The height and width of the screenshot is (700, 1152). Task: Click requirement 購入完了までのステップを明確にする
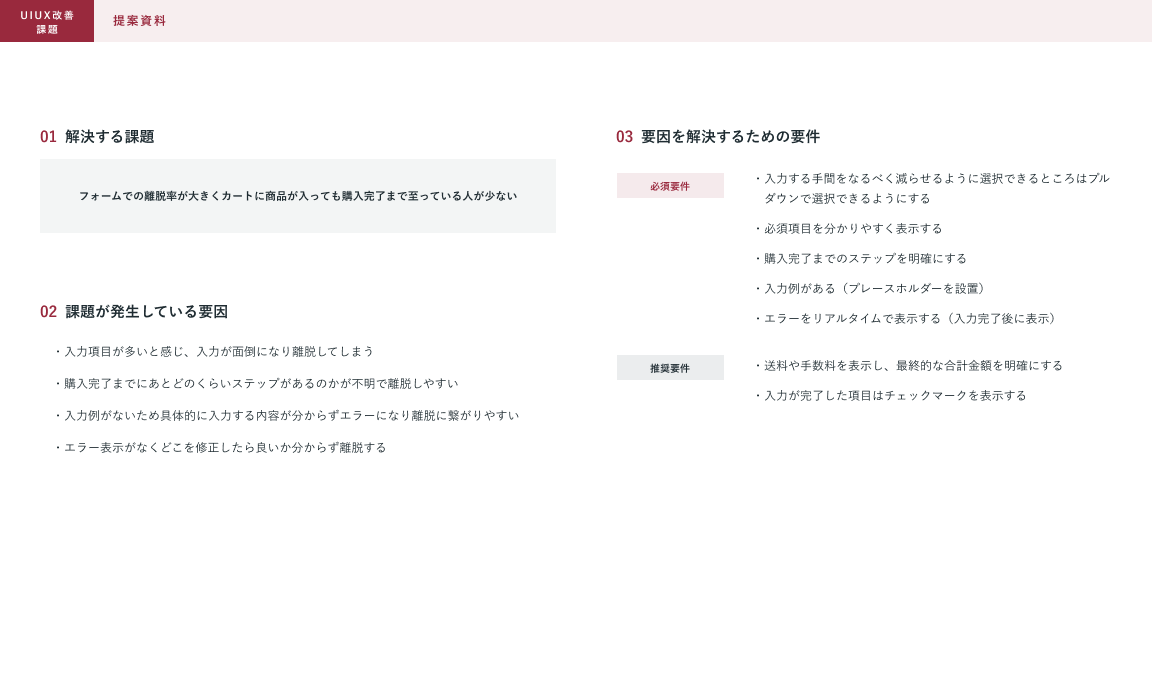(x=864, y=259)
